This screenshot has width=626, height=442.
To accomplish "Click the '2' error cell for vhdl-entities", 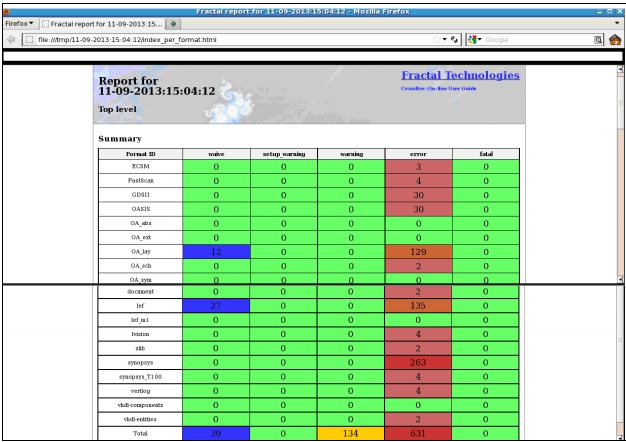I will point(418,419).
